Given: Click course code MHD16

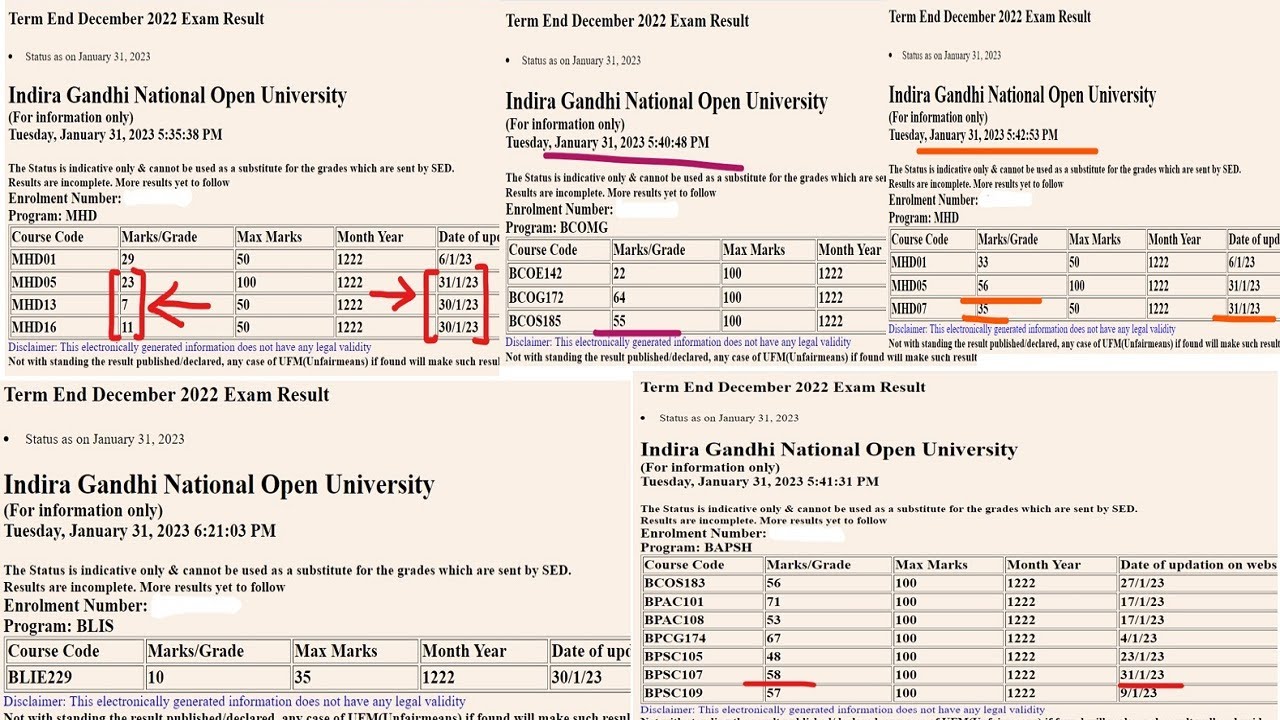Looking at the screenshot, I should coord(34,326).
